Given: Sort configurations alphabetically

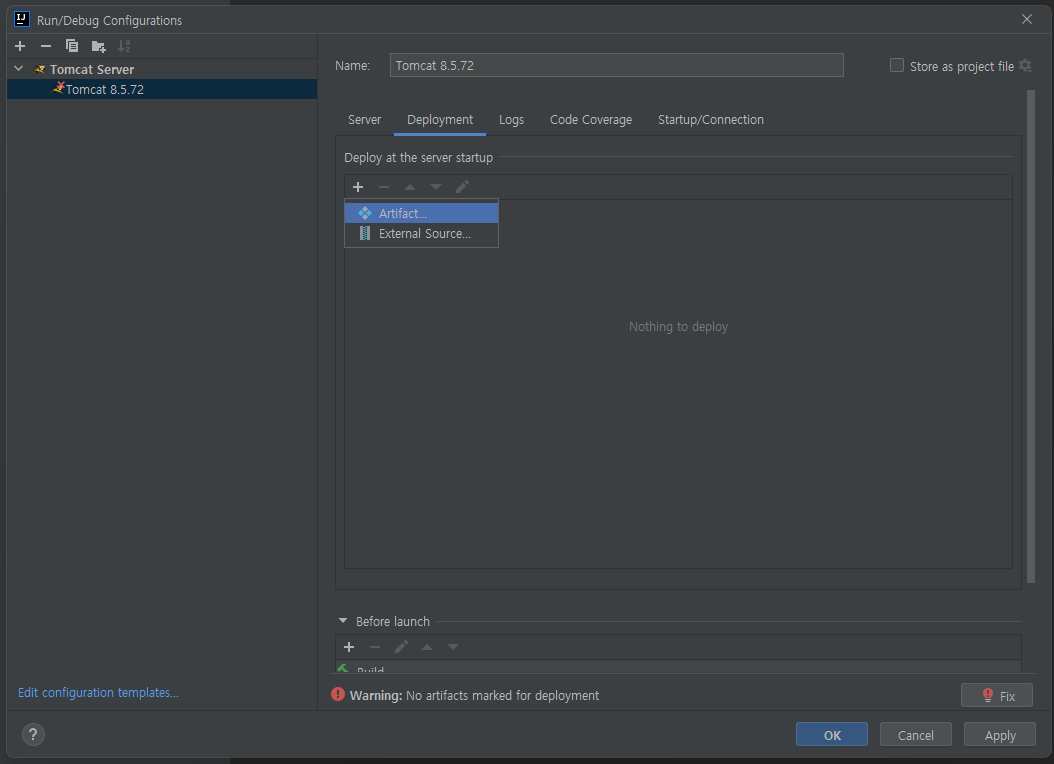Looking at the screenshot, I should pyautogui.click(x=124, y=46).
